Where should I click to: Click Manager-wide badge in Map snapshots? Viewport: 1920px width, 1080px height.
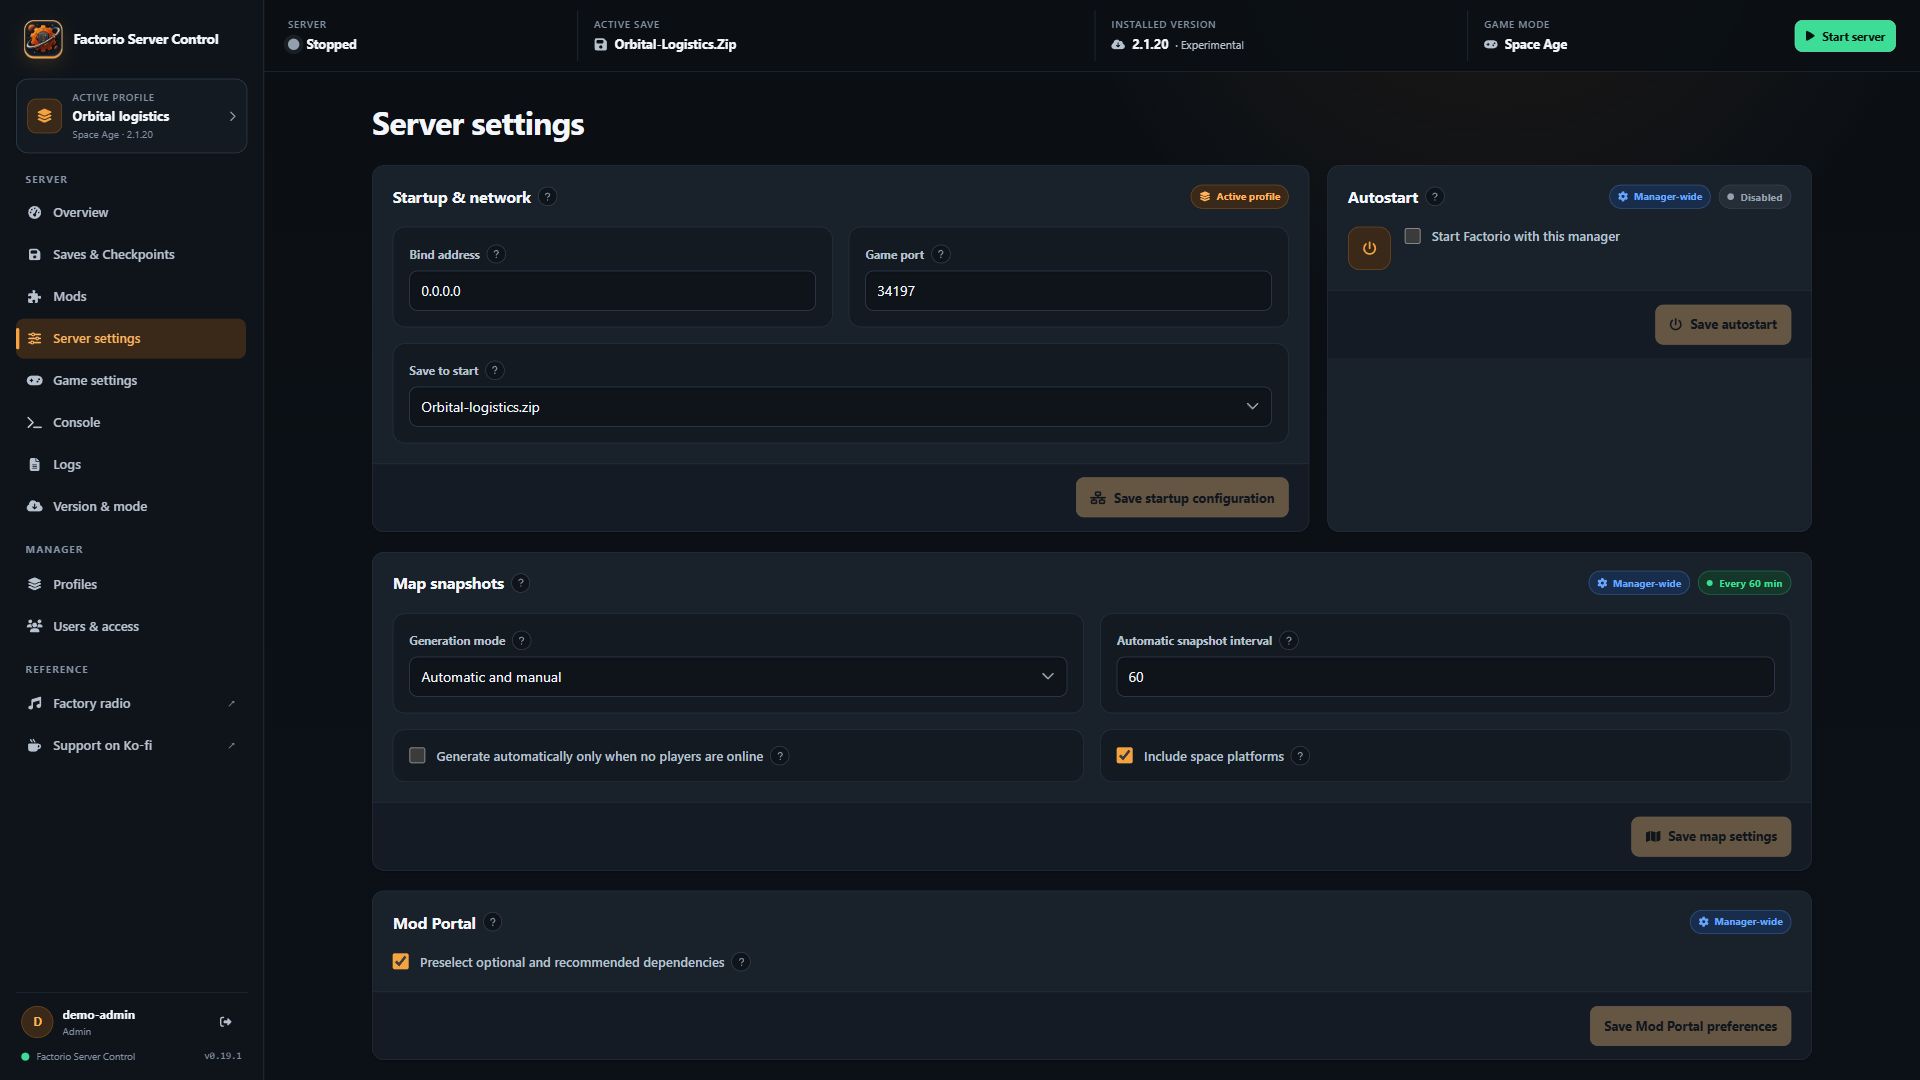coord(1639,583)
